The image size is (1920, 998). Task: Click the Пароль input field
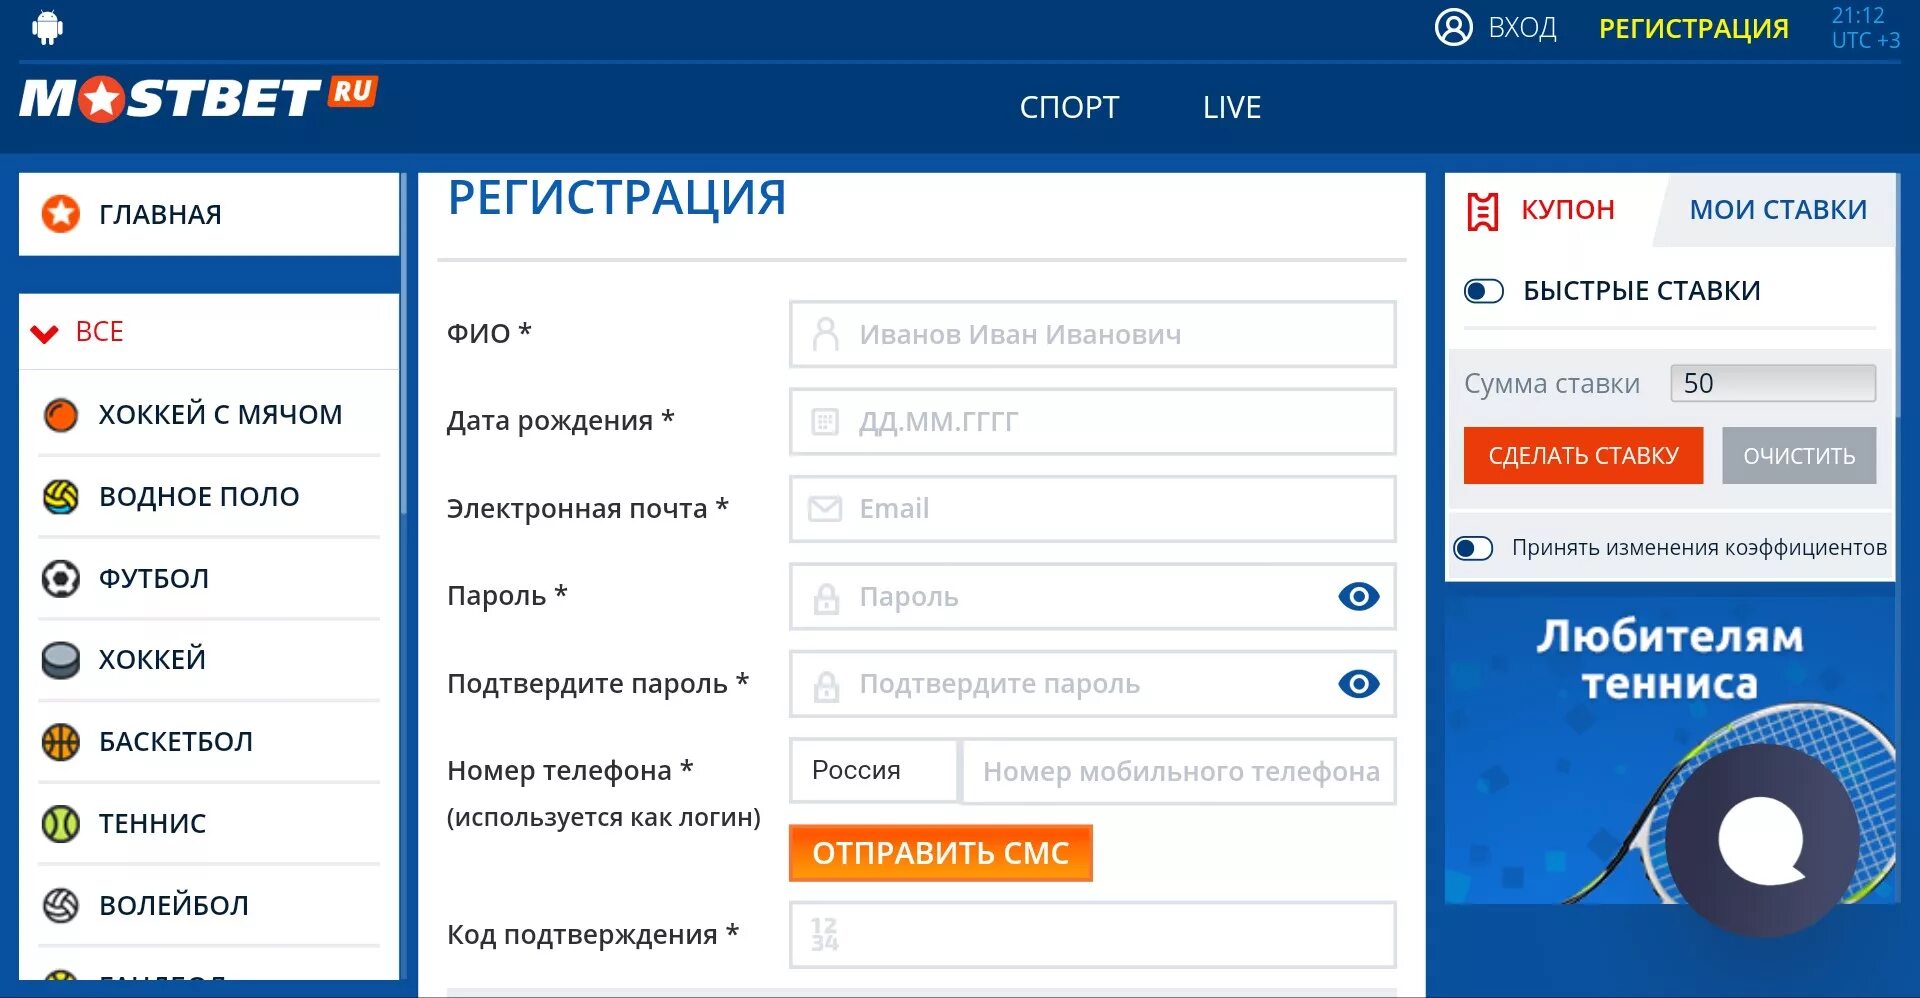pos(1092,597)
